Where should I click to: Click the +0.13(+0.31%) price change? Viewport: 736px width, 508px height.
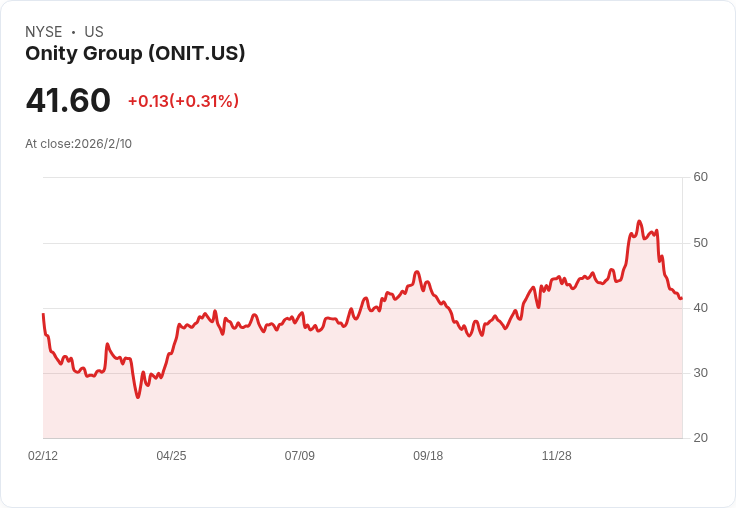point(183,101)
